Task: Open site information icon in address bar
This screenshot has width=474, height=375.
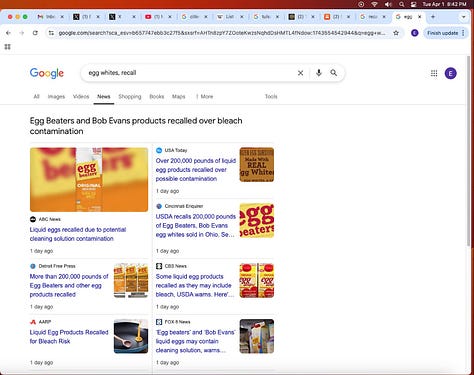Action: 51,33
